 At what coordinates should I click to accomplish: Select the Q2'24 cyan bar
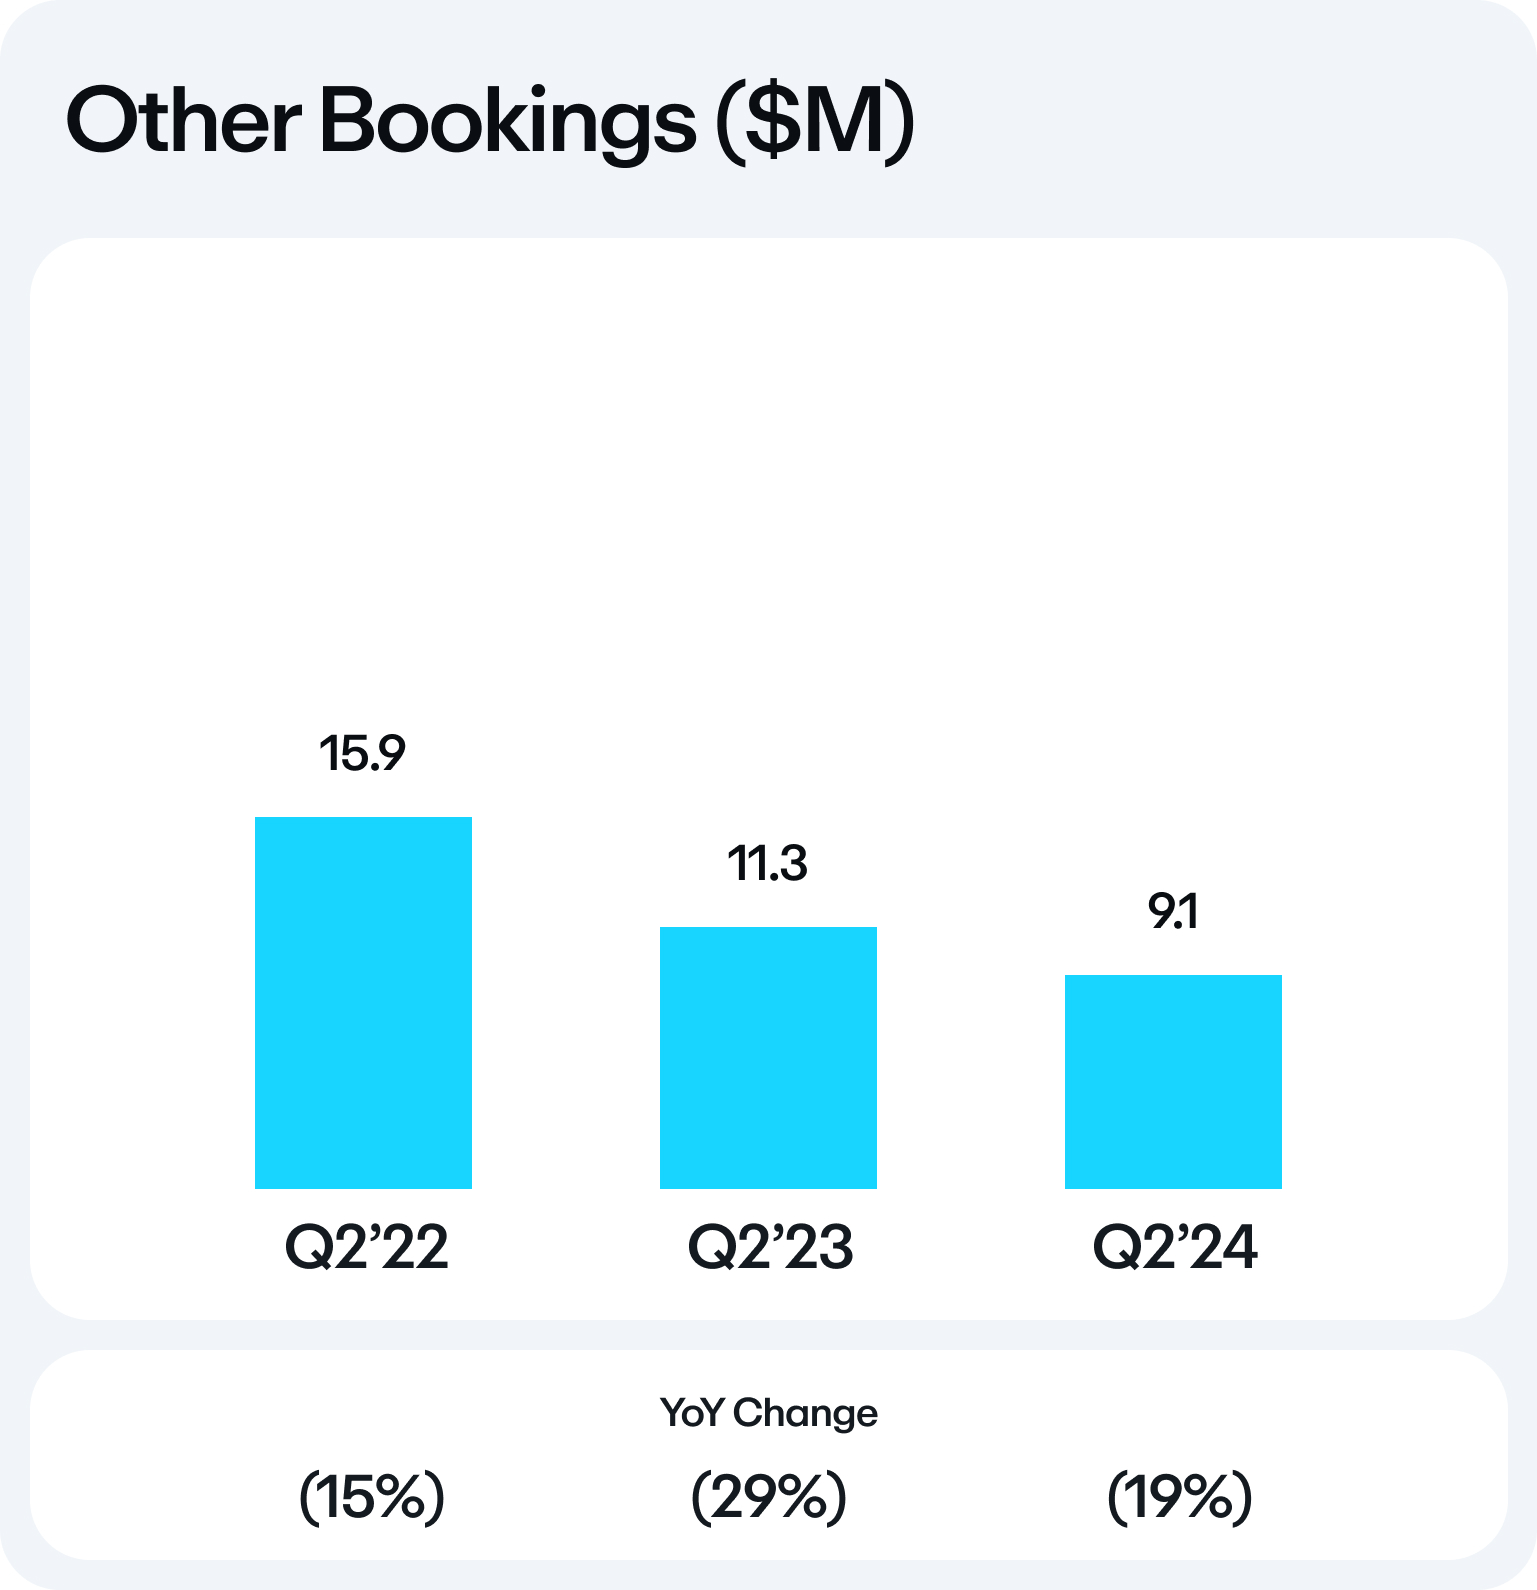coord(1173,1081)
